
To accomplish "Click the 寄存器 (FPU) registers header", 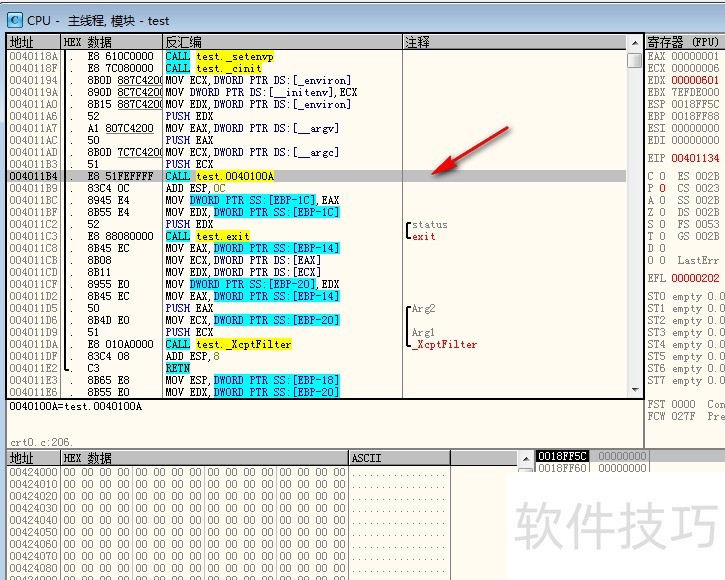I will click(684, 43).
